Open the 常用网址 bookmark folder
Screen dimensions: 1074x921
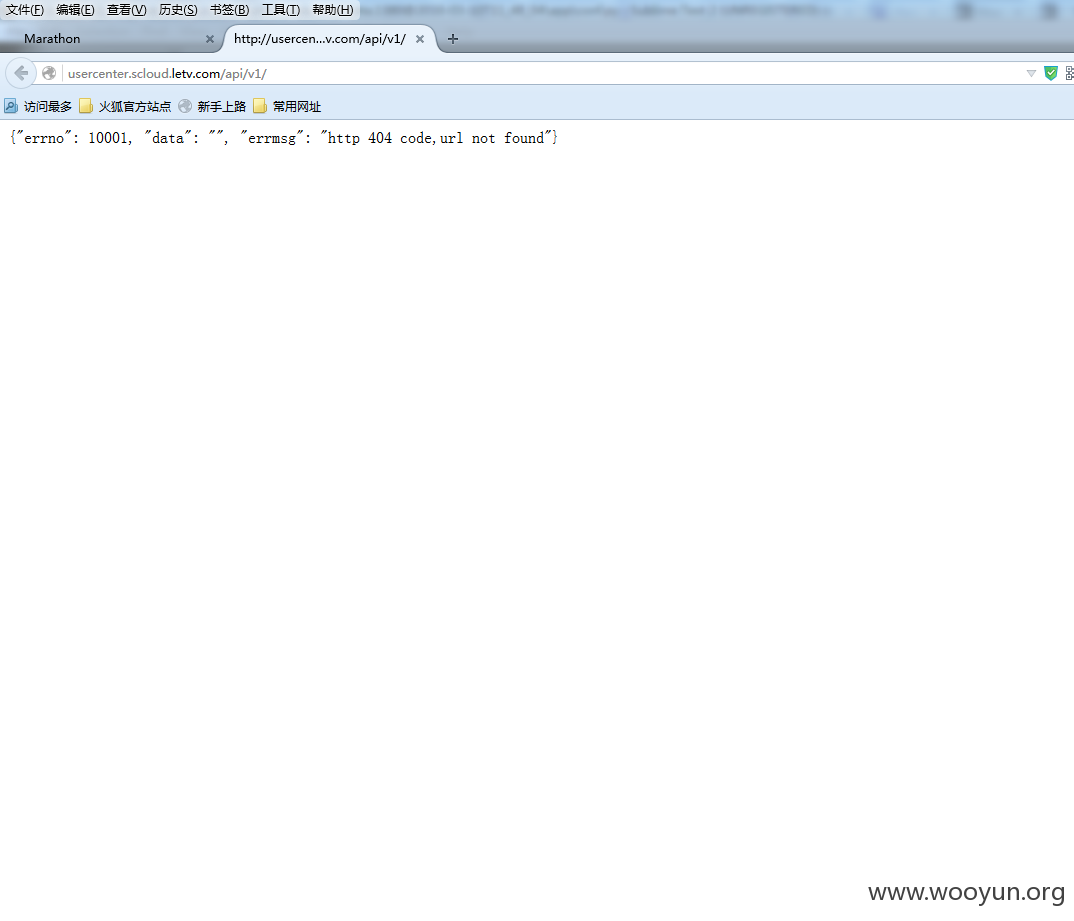(x=287, y=106)
